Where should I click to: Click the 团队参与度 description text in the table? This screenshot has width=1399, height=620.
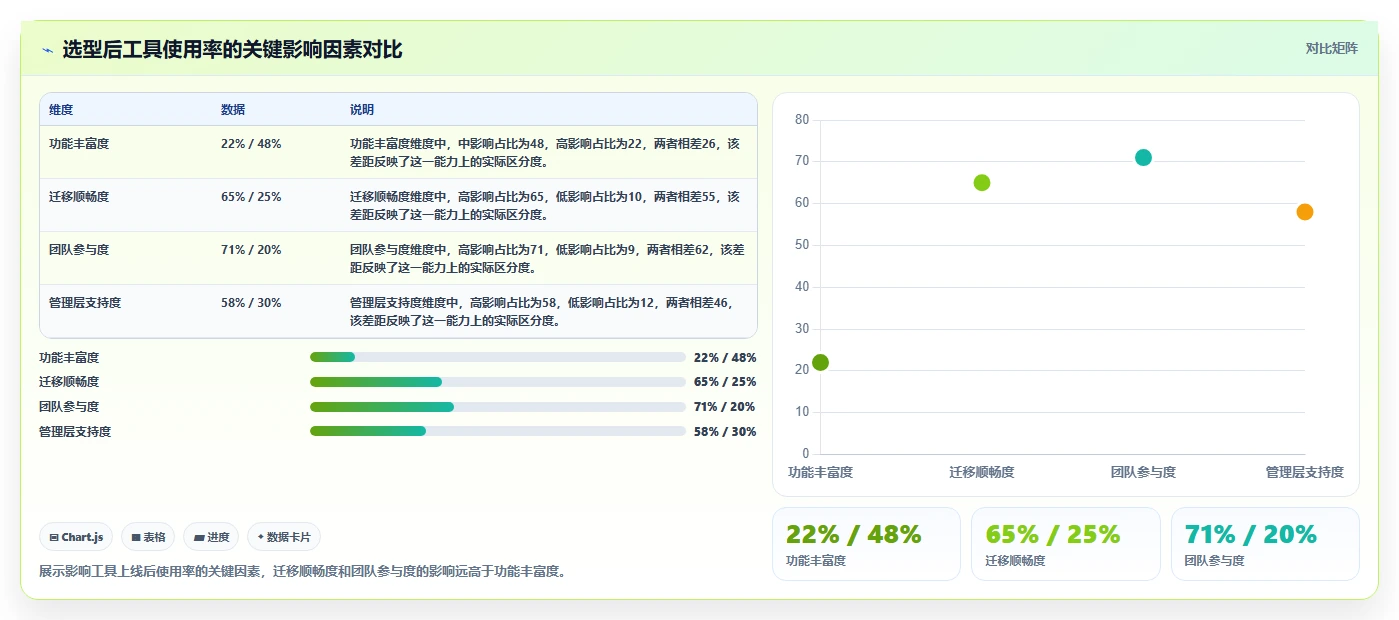tap(547, 258)
